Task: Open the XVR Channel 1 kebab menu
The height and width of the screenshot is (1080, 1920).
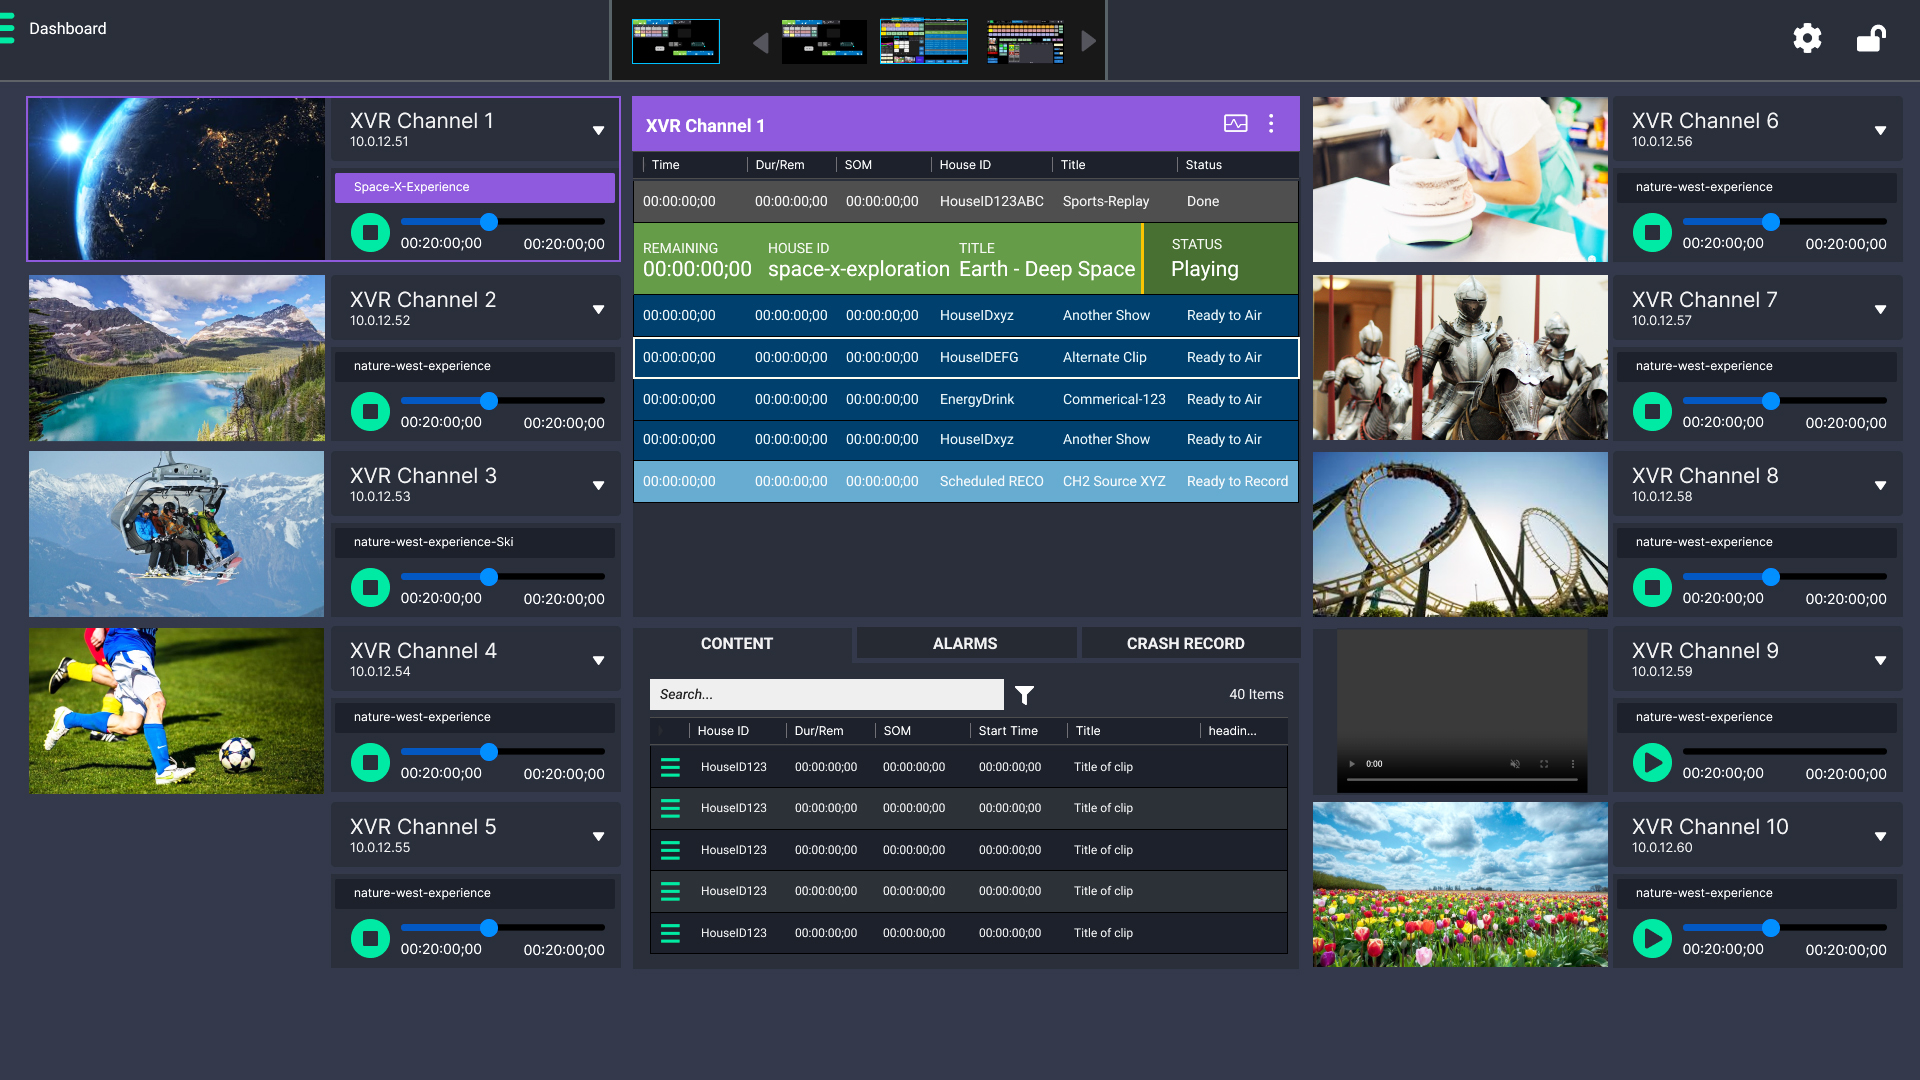Action: 1271,123
